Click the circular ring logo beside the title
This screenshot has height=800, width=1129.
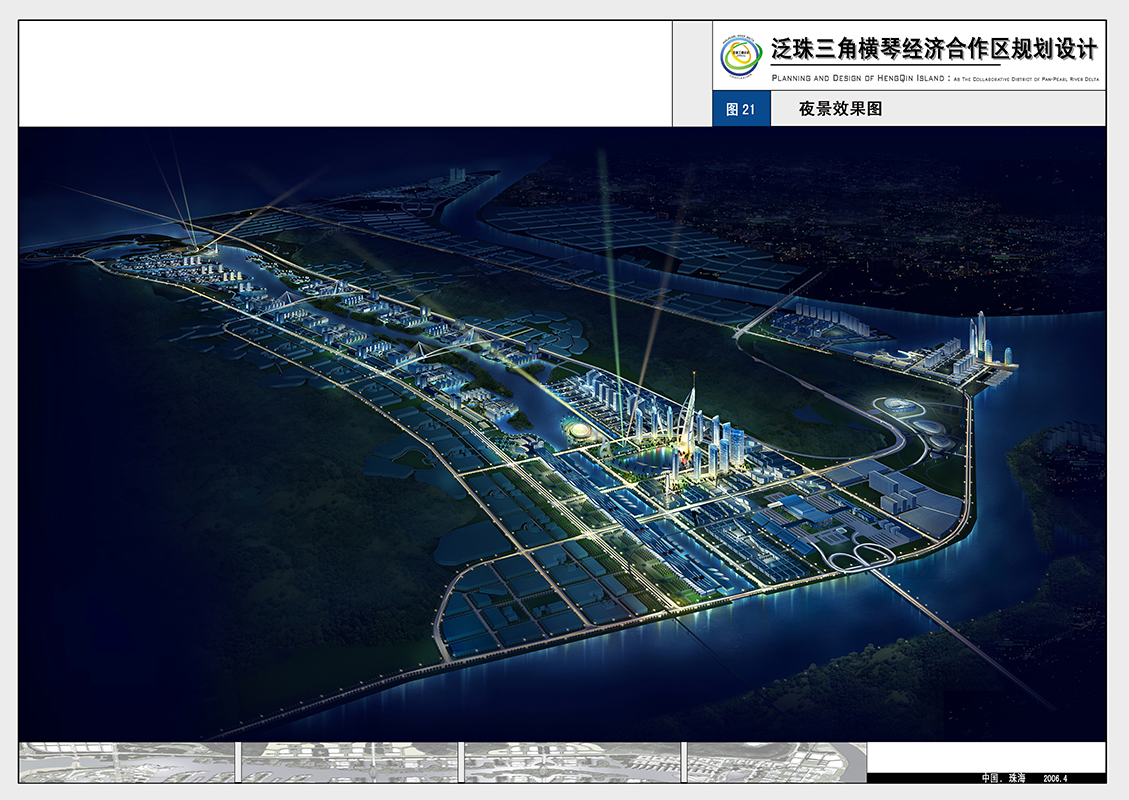[x=741, y=56]
